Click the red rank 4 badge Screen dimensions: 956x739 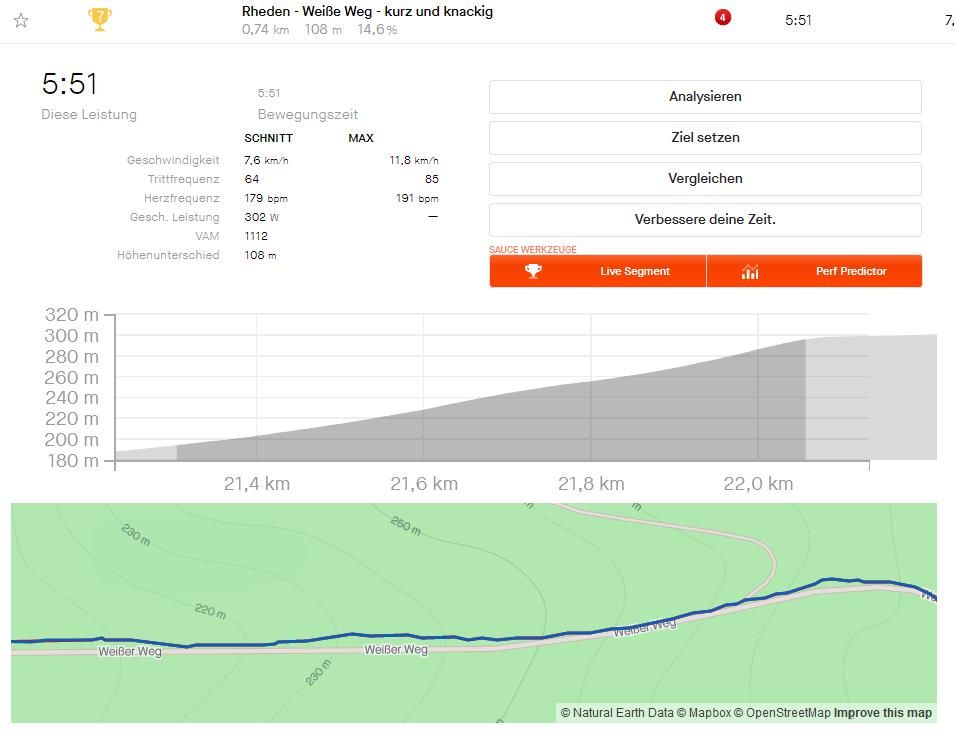pos(723,17)
